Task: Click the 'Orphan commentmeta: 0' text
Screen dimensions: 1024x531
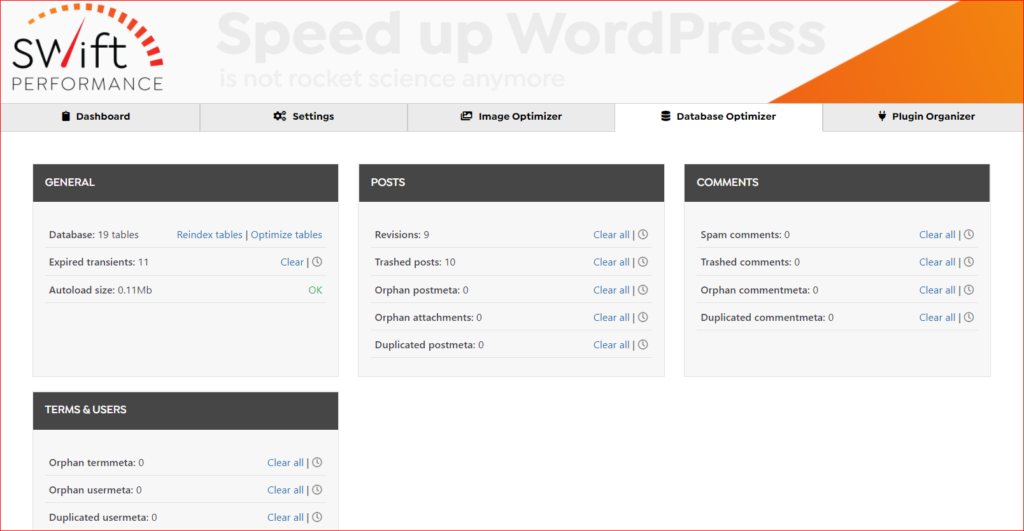Action: click(760, 290)
